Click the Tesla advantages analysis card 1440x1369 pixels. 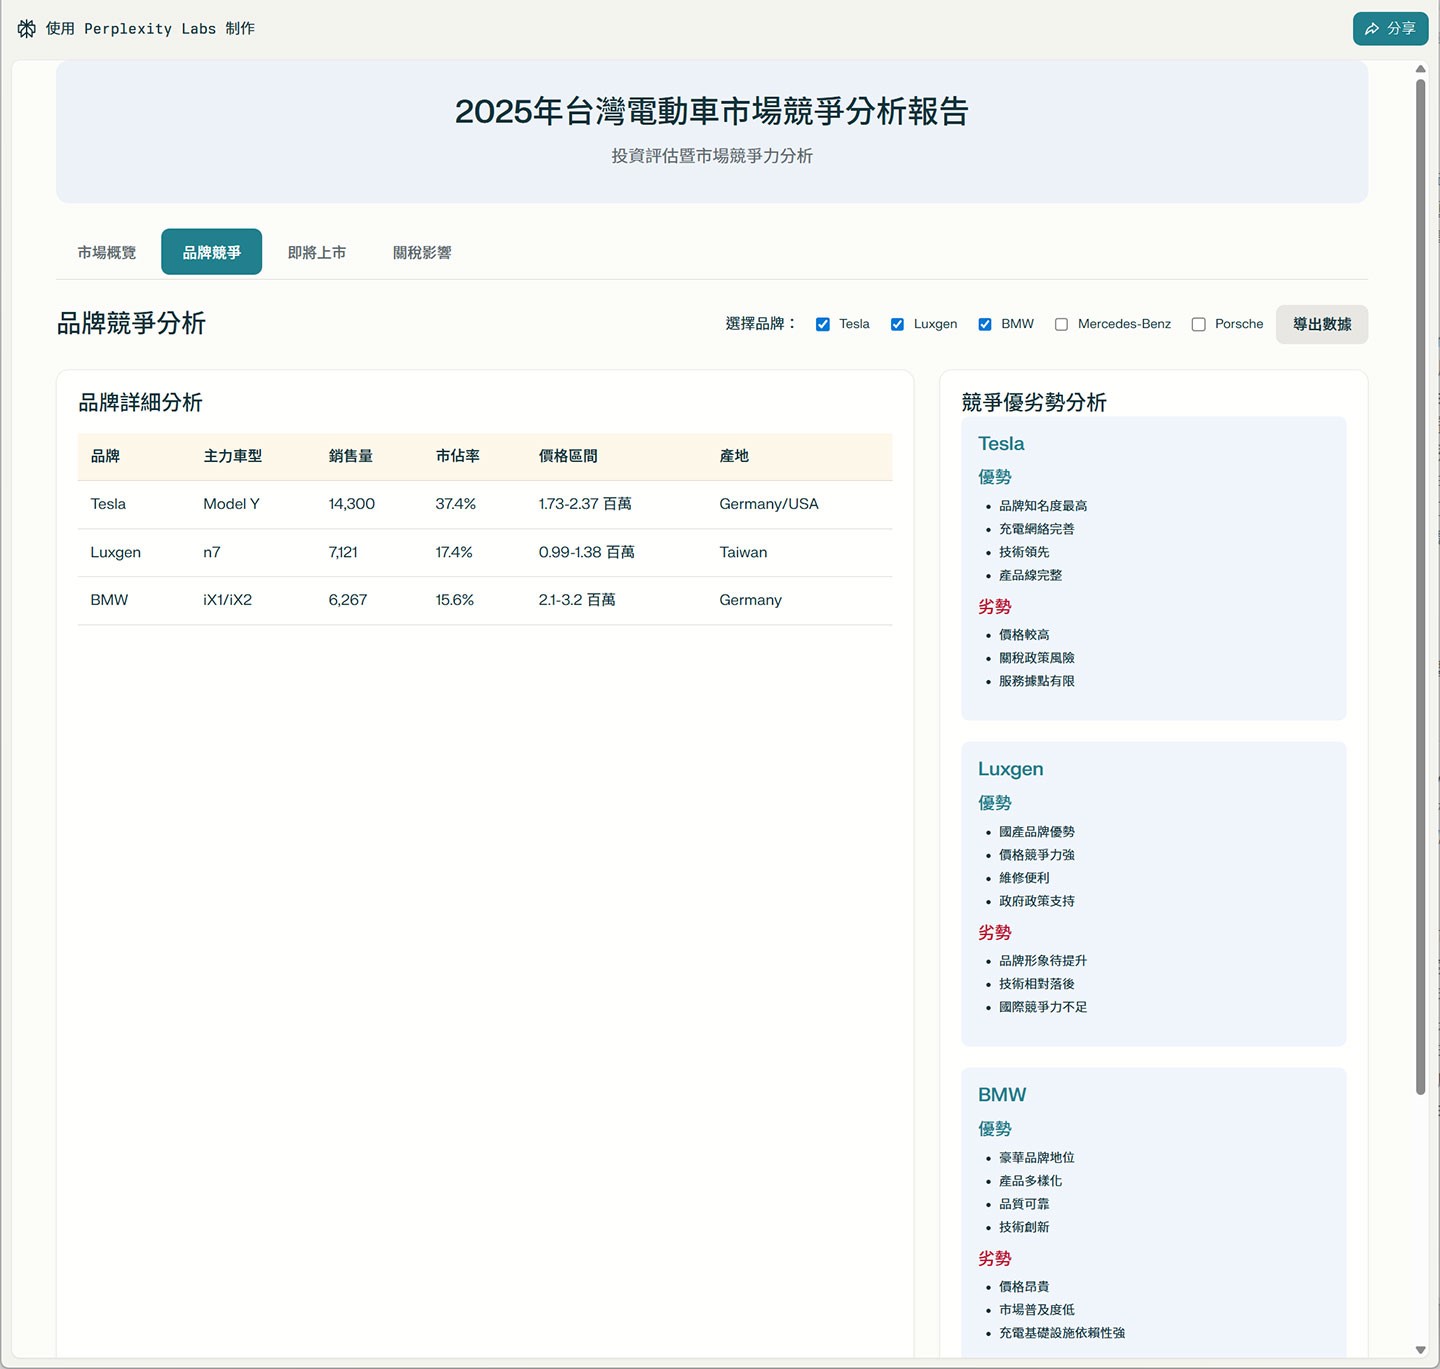(1153, 568)
